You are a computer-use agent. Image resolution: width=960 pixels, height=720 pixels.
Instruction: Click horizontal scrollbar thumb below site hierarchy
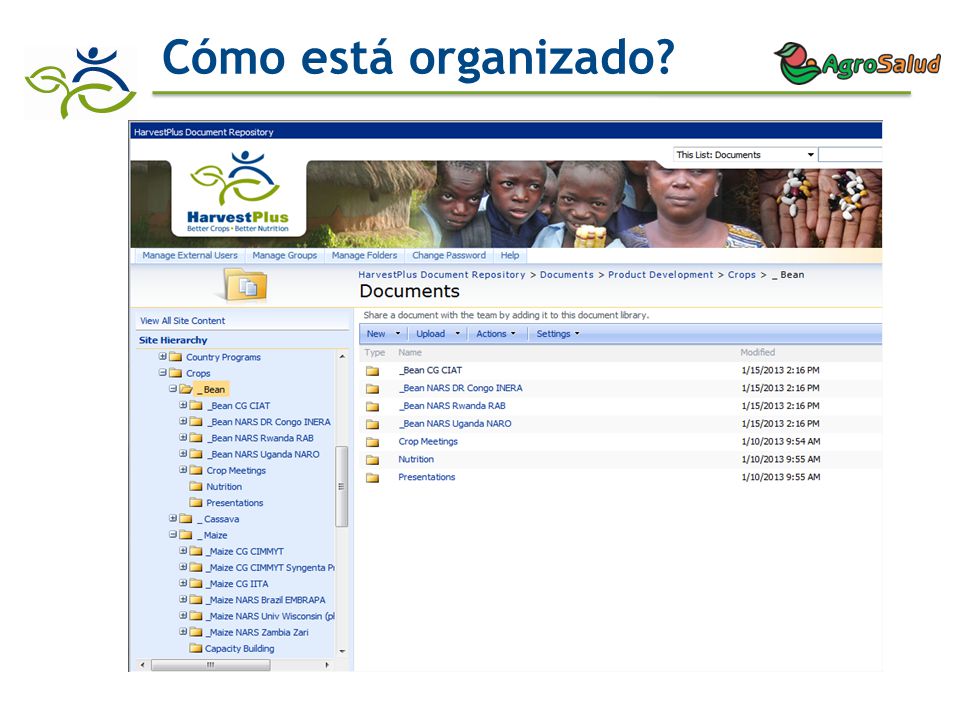coord(211,664)
